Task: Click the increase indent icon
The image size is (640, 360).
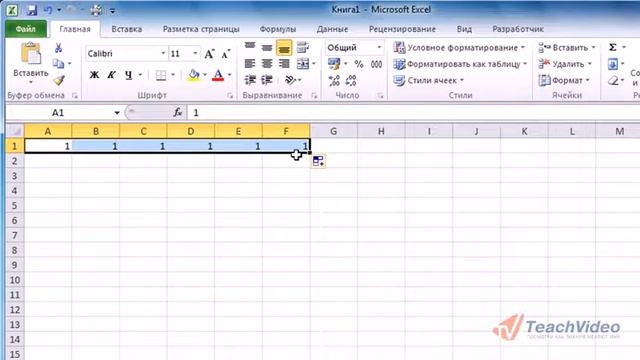Action: (x=267, y=80)
